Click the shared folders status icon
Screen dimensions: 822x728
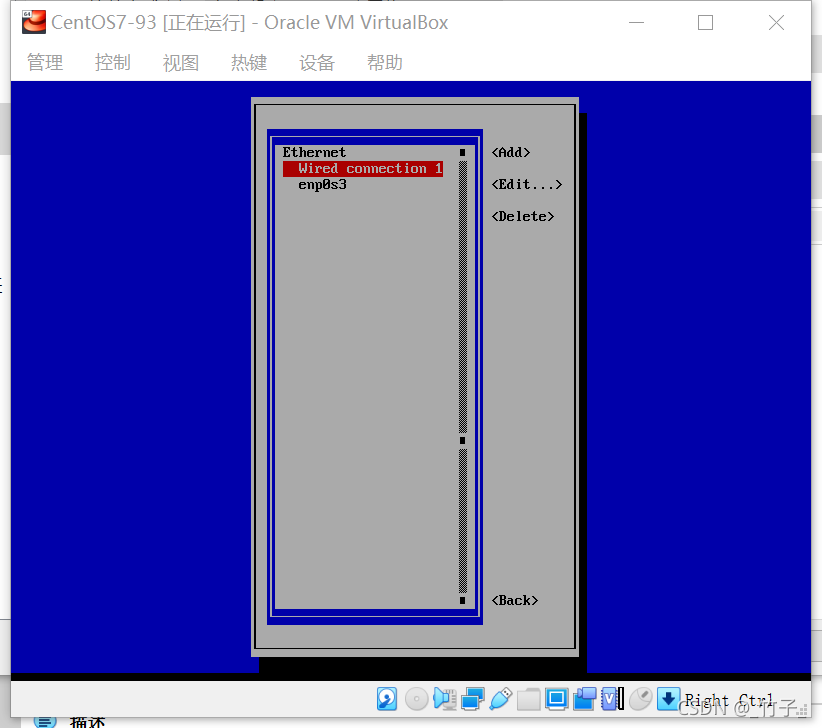coord(530,698)
